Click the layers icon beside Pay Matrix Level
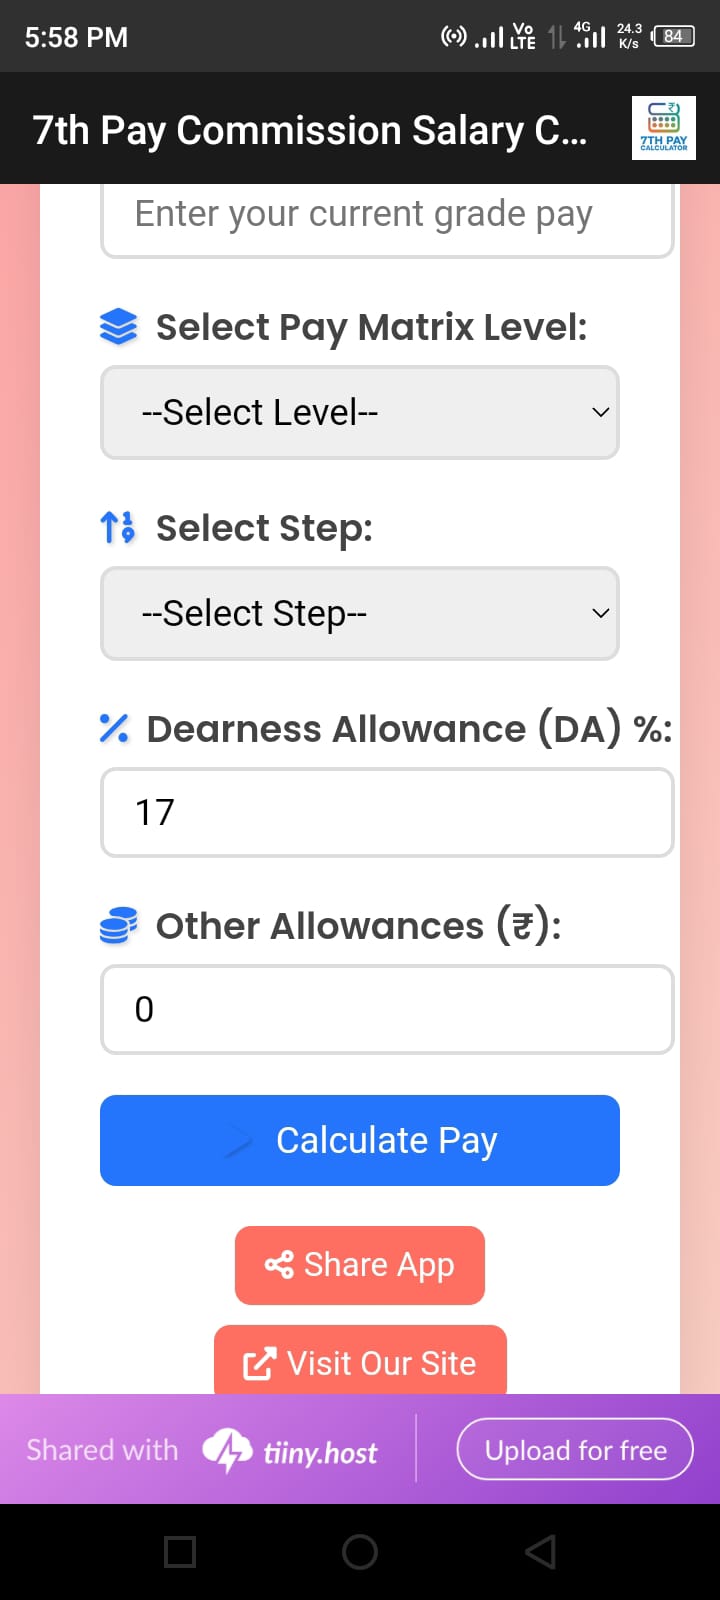This screenshot has width=720, height=1600. tap(118, 325)
